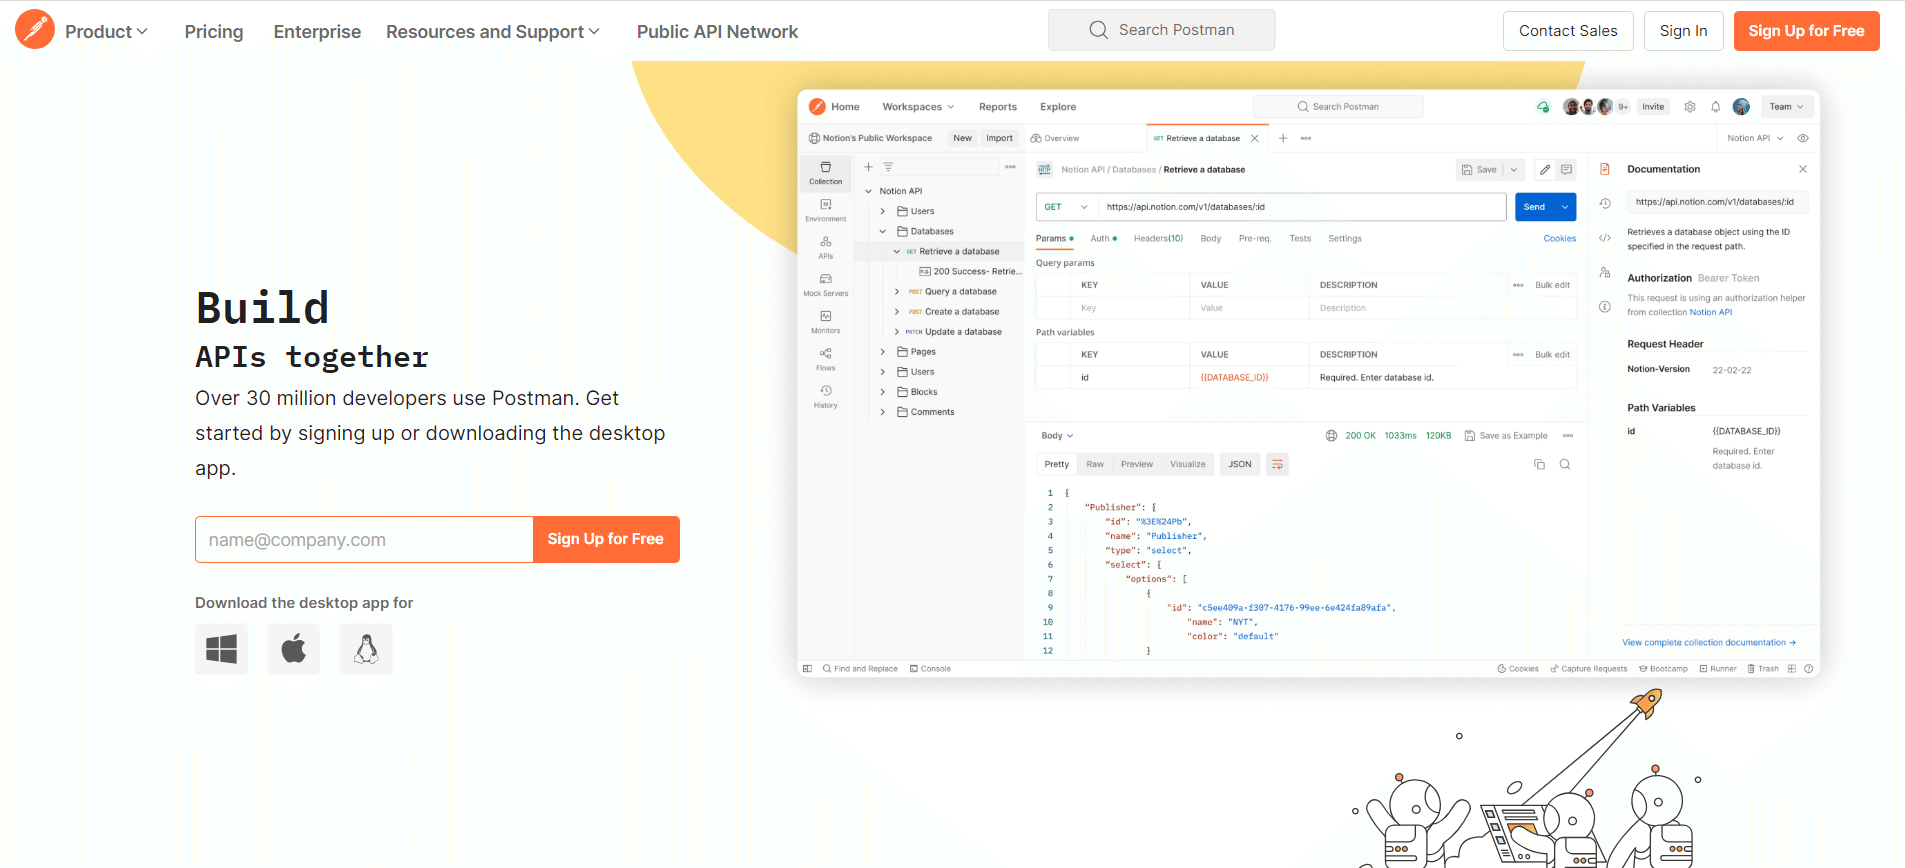Click the name@company.com email field
Image resolution: width=1905 pixels, height=868 pixels.
tap(364, 539)
